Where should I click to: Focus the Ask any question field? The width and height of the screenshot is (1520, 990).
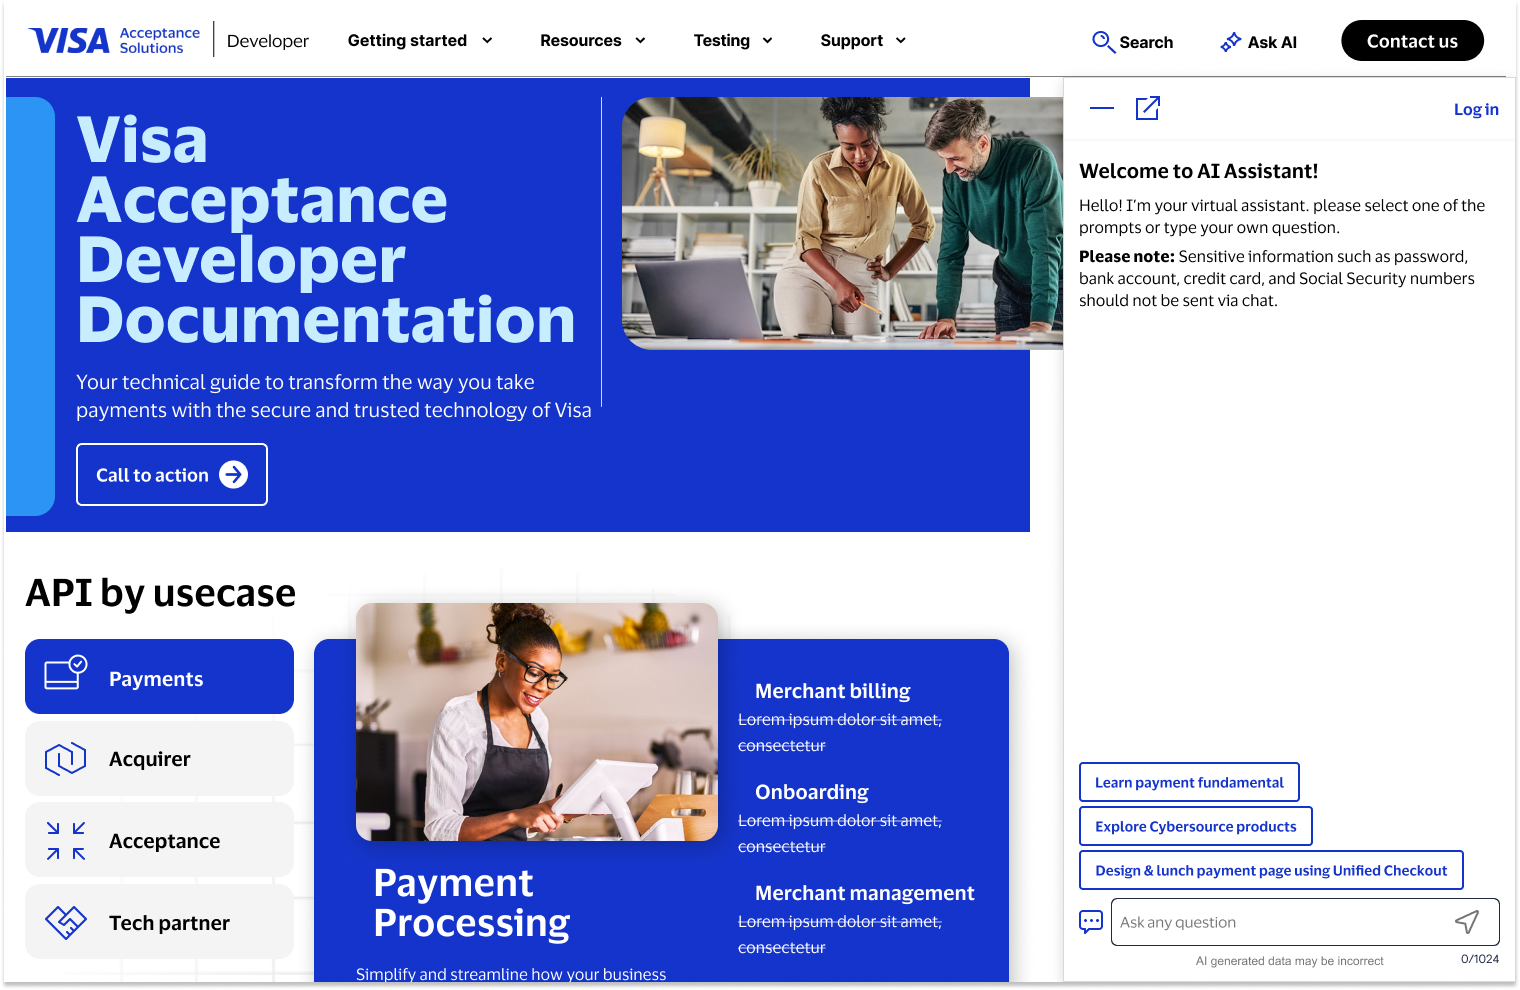[x=1305, y=922]
